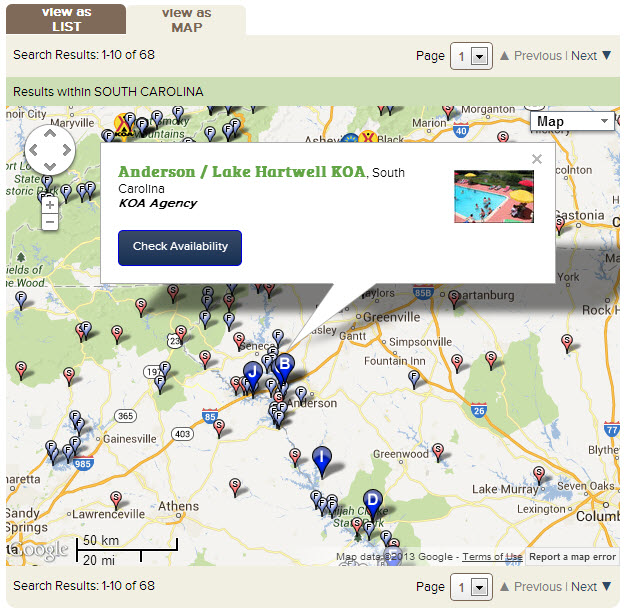
Task: Zoom in the map with plus button
Action: (50, 205)
